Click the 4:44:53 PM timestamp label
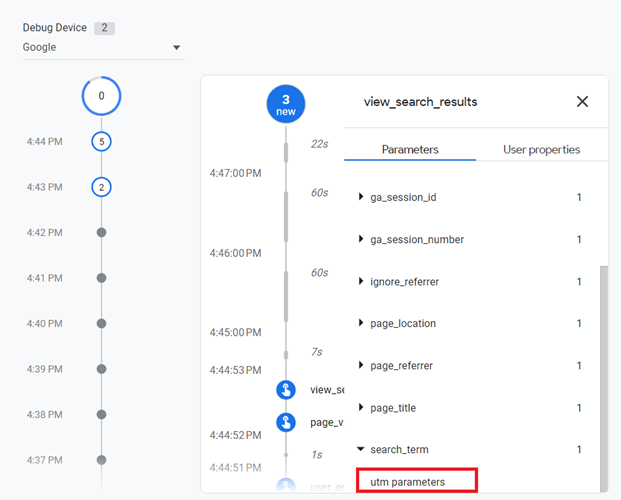Screen dimensions: 621x500 (236, 370)
